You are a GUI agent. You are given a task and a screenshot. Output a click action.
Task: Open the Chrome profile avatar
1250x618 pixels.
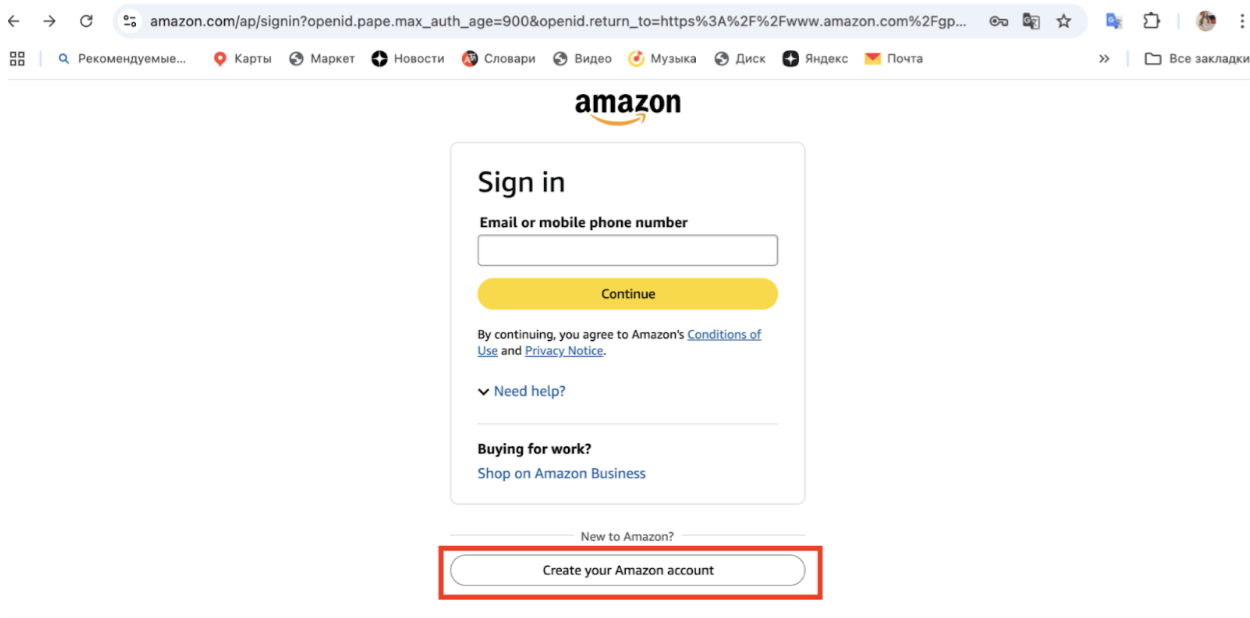pyautogui.click(x=1206, y=21)
